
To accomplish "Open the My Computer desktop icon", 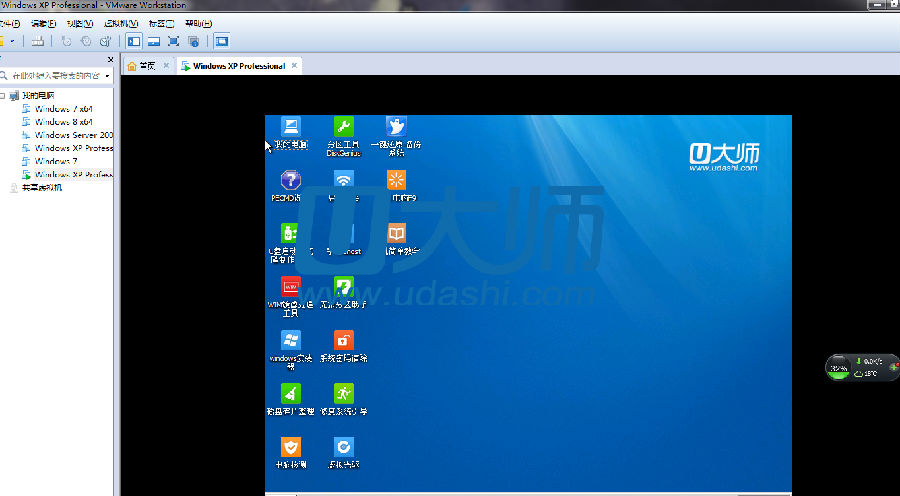I will [x=291, y=129].
